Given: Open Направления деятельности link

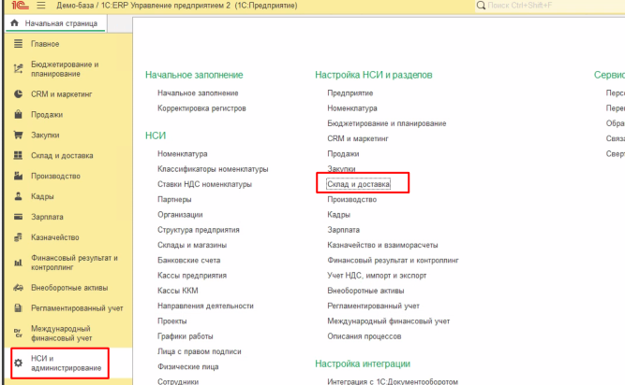Looking at the screenshot, I should tap(205, 306).
